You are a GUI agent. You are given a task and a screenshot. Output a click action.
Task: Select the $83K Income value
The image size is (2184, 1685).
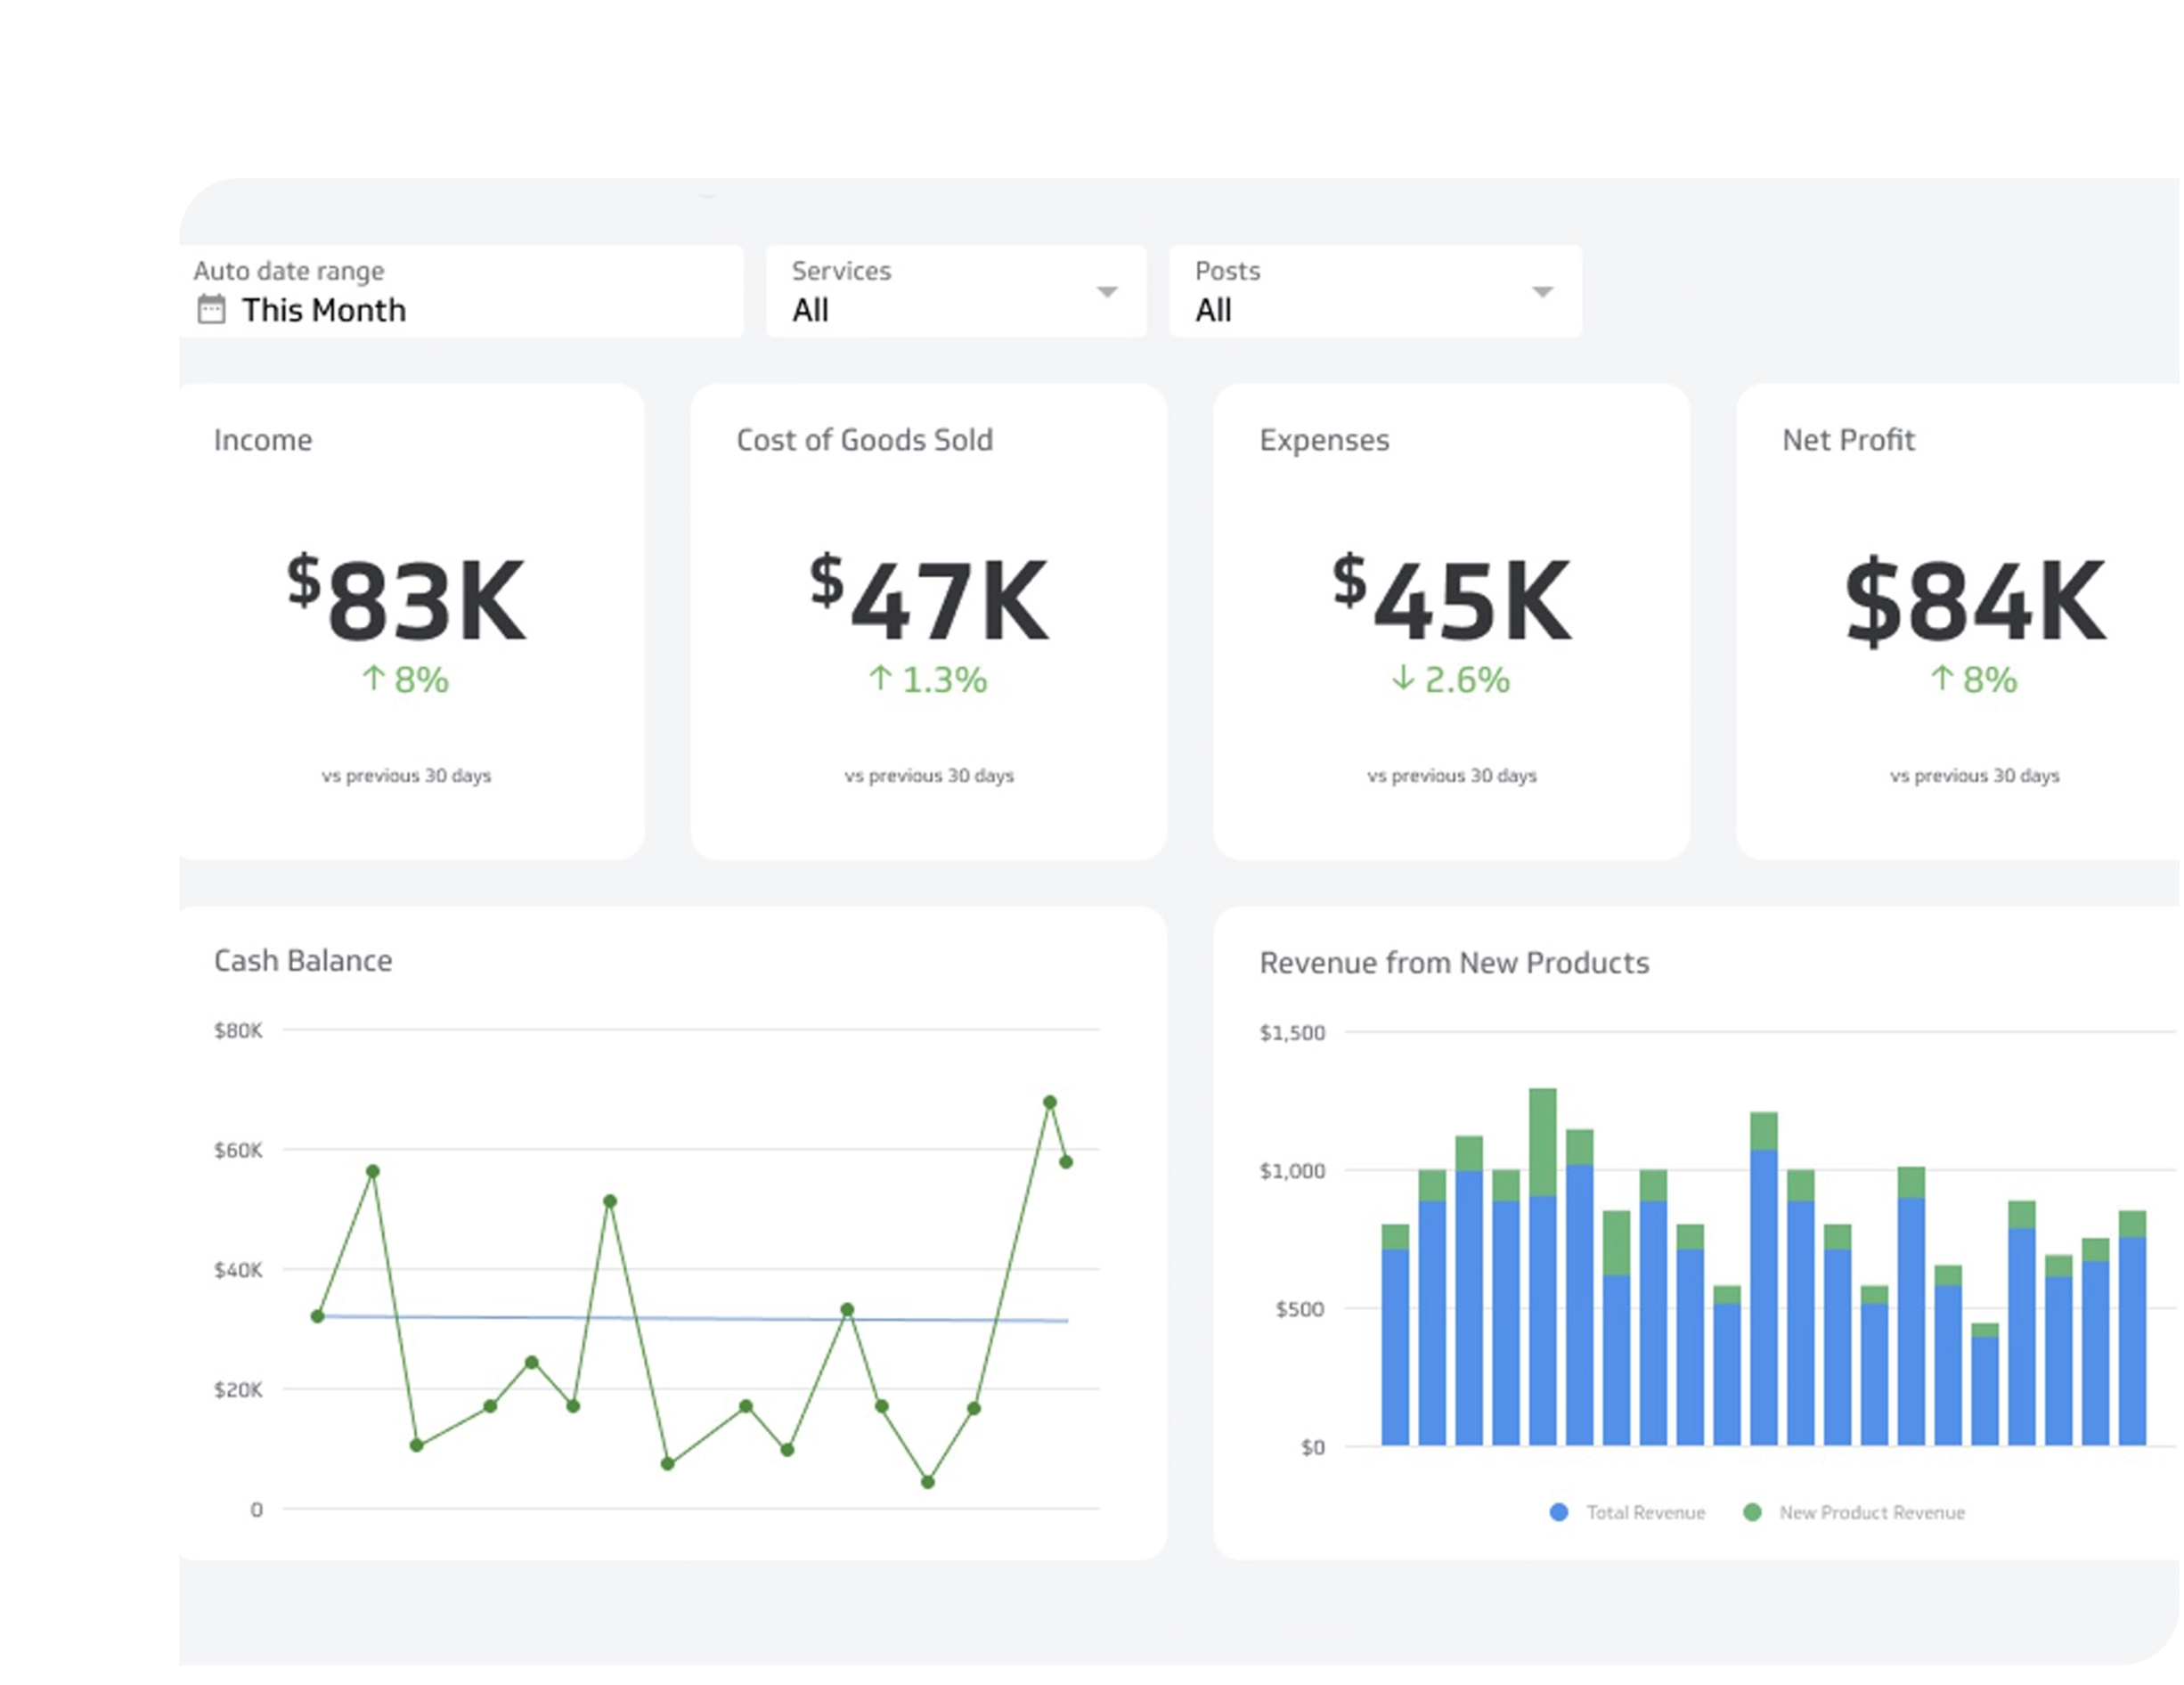click(406, 598)
